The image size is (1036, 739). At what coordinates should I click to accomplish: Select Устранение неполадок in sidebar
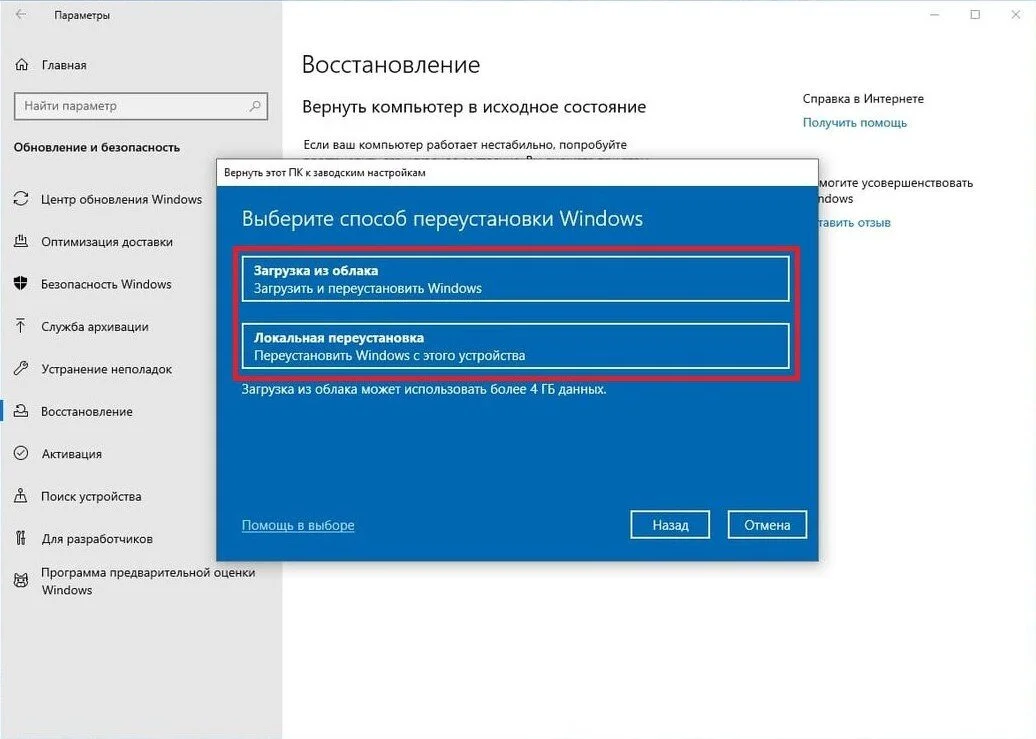[x=106, y=369]
